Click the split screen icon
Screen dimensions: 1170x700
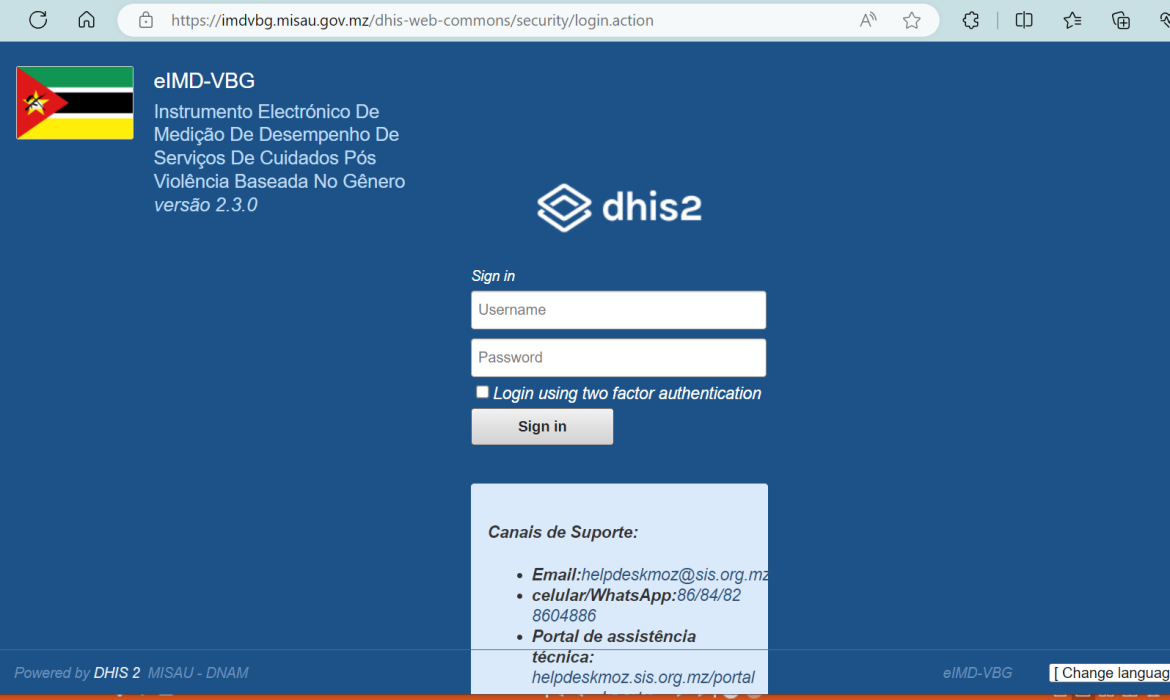point(1023,20)
